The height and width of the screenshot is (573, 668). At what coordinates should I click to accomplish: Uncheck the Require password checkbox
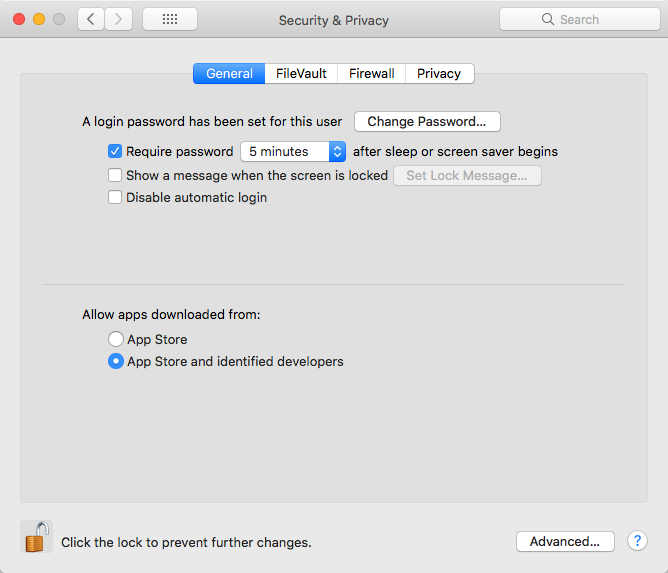click(115, 151)
